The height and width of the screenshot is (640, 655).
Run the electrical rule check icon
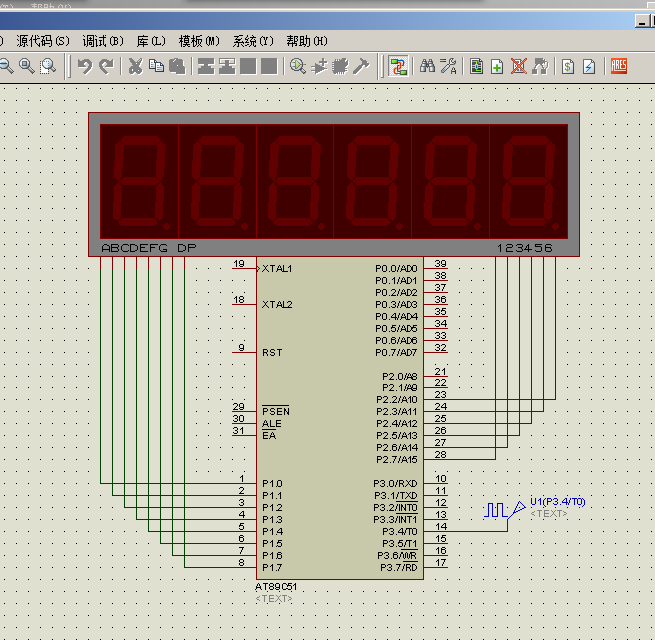point(589,66)
